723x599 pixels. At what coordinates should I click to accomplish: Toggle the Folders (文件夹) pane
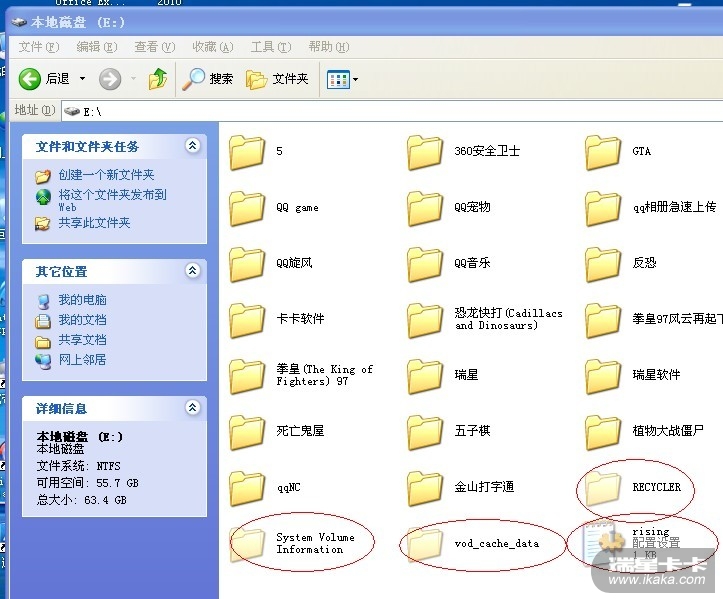pyautogui.click(x=277, y=79)
